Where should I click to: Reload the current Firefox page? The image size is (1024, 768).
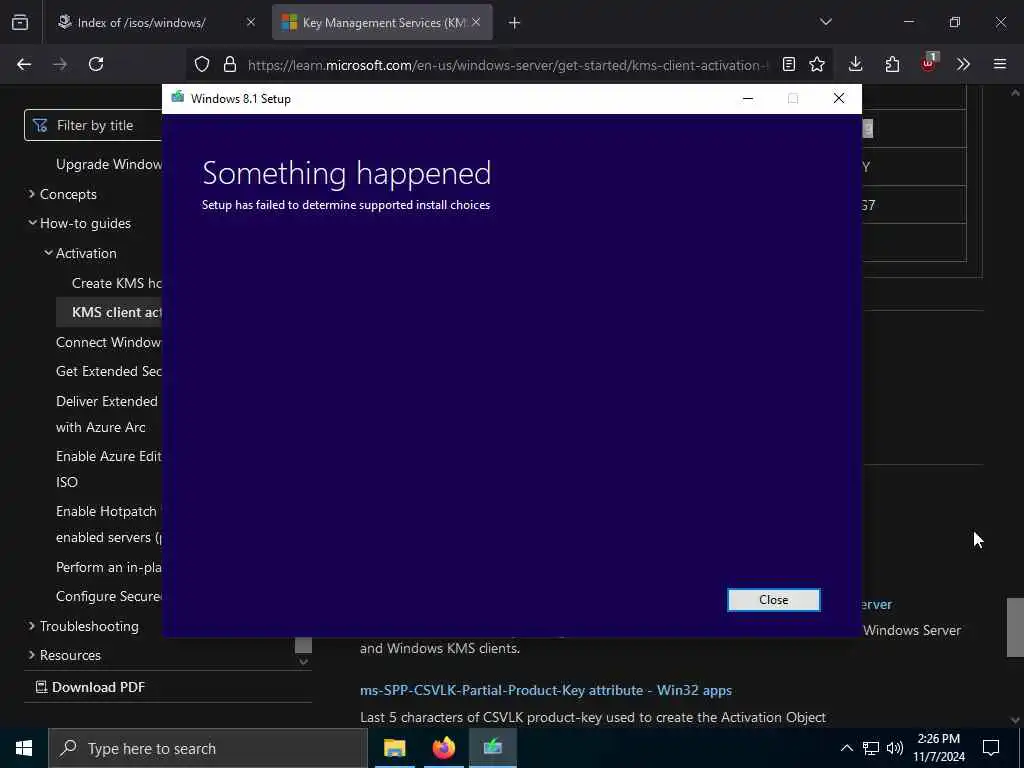click(x=96, y=64)
